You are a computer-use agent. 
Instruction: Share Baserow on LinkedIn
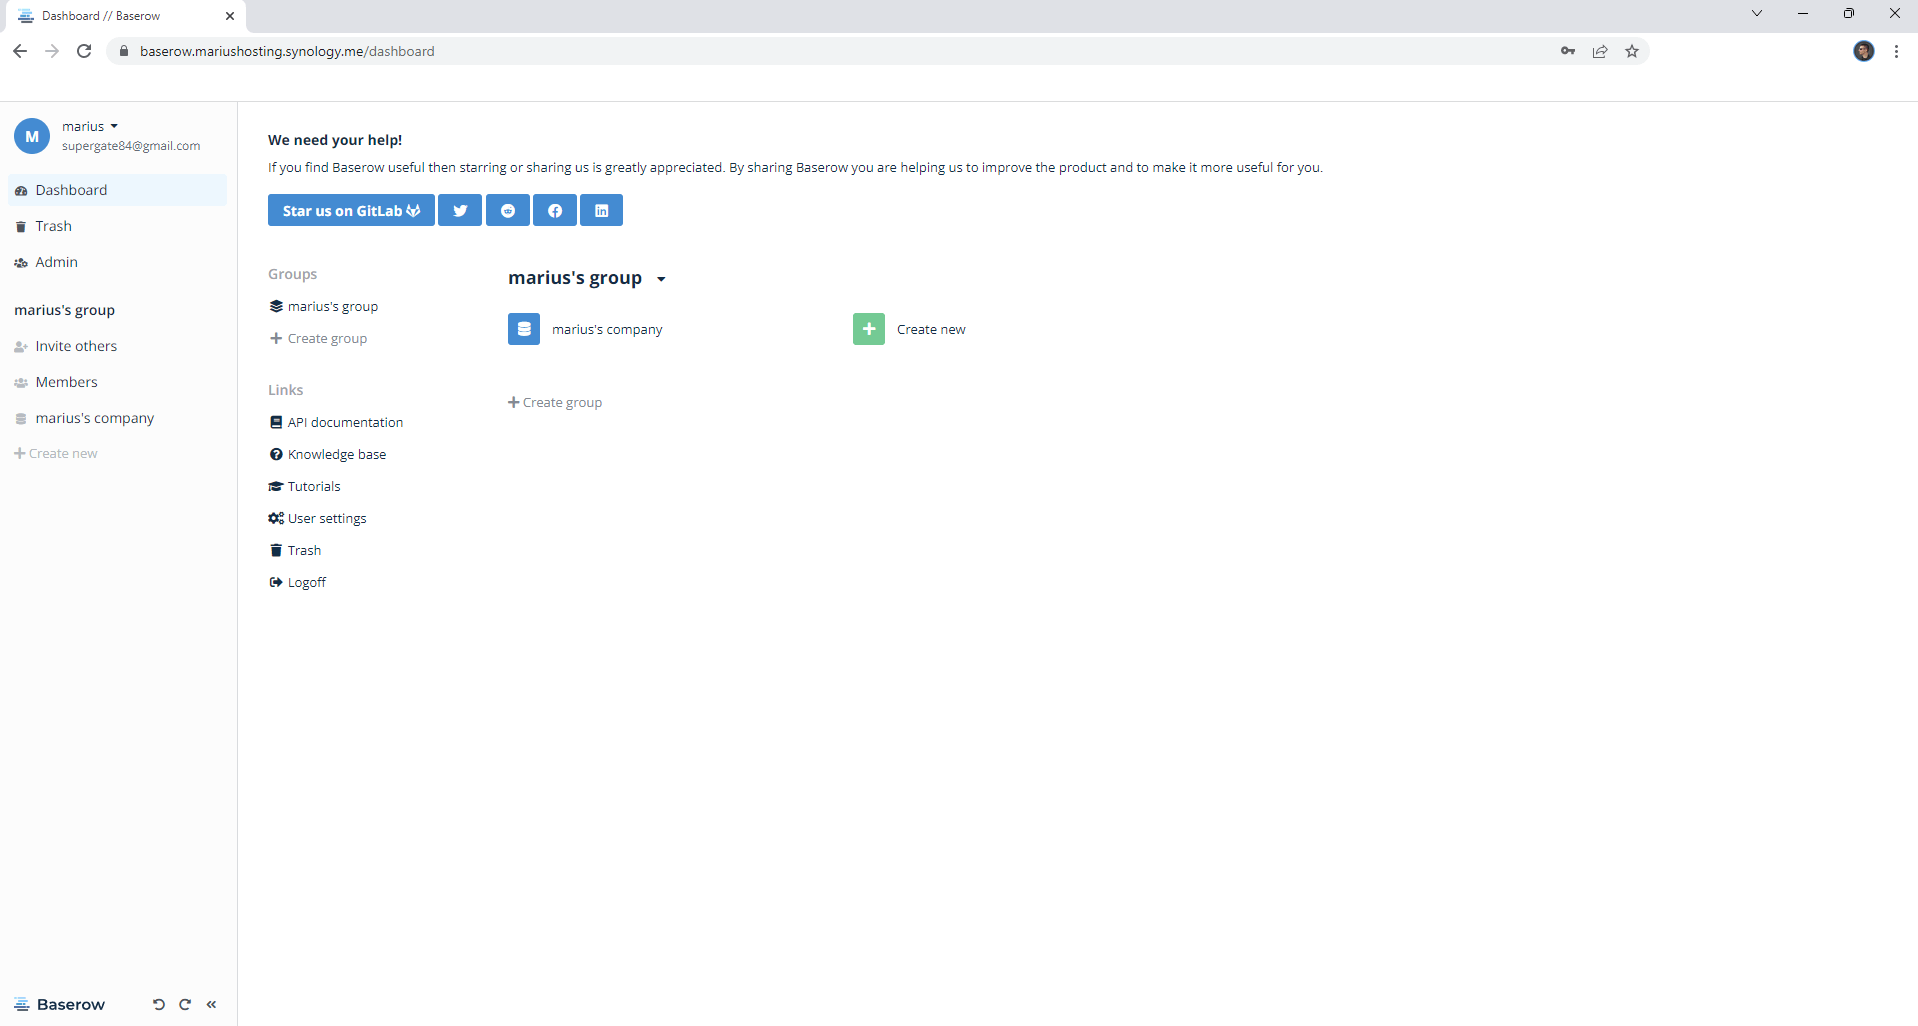(602, 210)
